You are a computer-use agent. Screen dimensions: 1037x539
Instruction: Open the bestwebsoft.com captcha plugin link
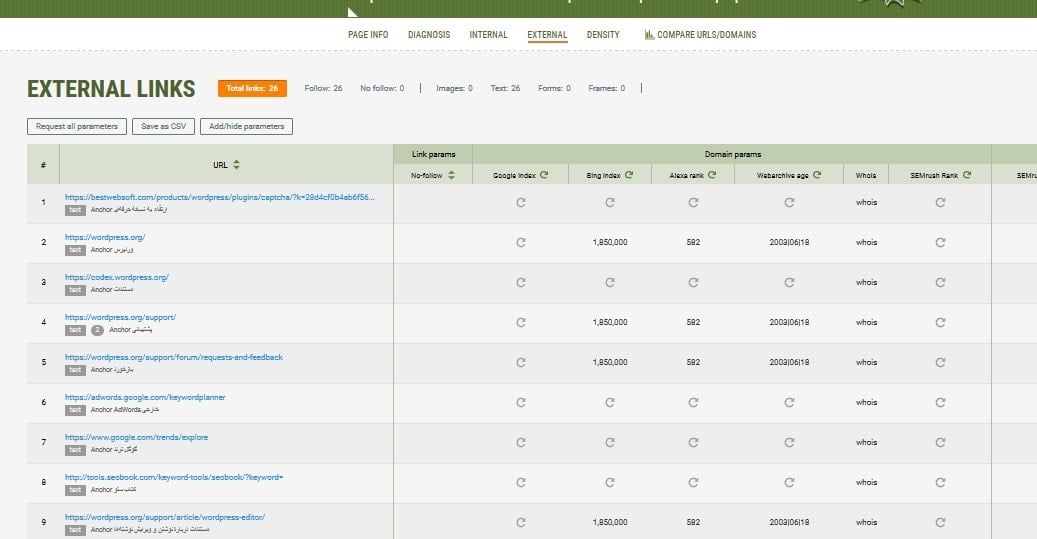point(220,197)
